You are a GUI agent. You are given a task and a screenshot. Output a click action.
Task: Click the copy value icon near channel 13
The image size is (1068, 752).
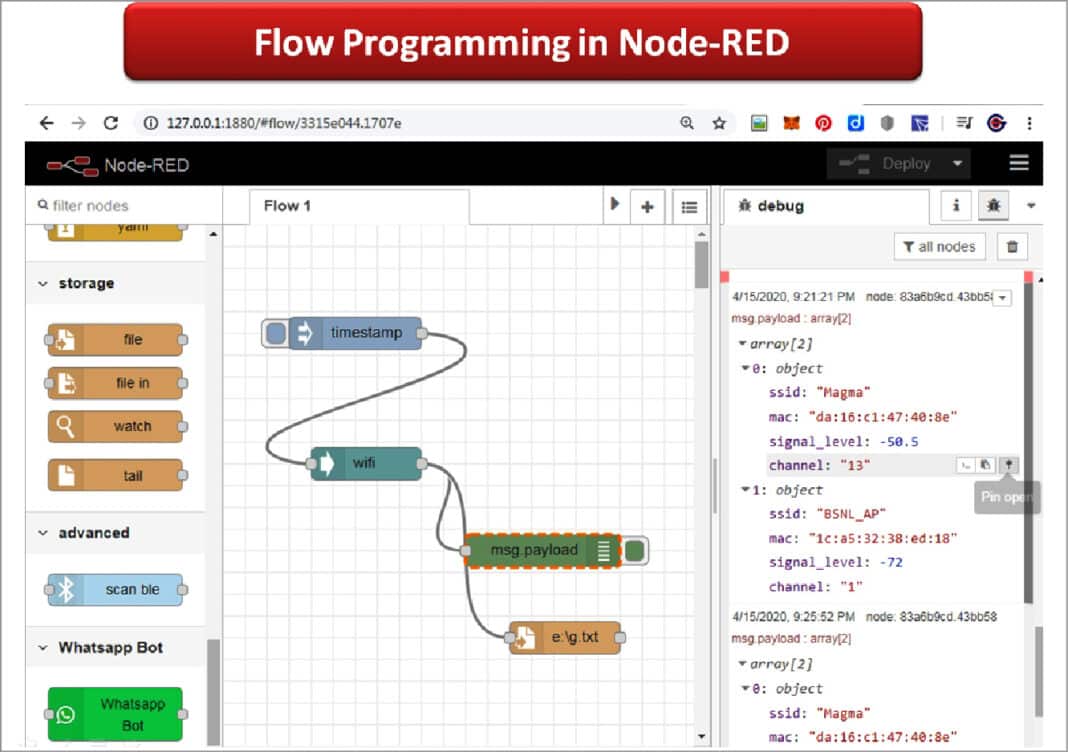985,464
